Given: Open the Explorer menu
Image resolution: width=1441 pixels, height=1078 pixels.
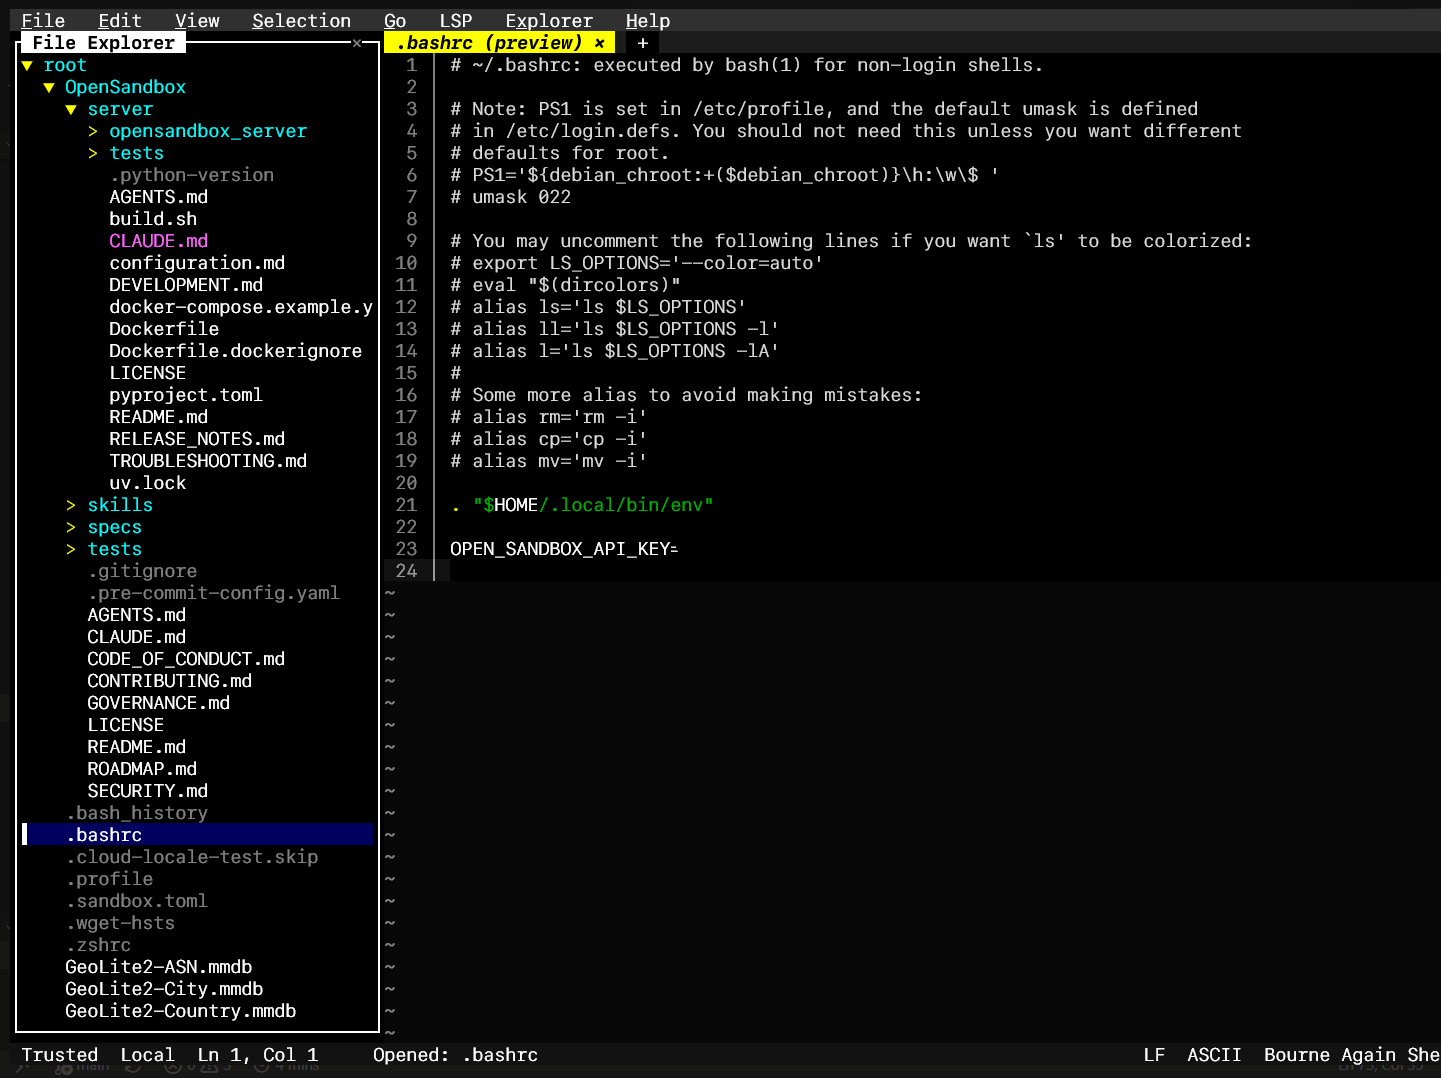Looking at the screenshot, I should coord(549,21).
